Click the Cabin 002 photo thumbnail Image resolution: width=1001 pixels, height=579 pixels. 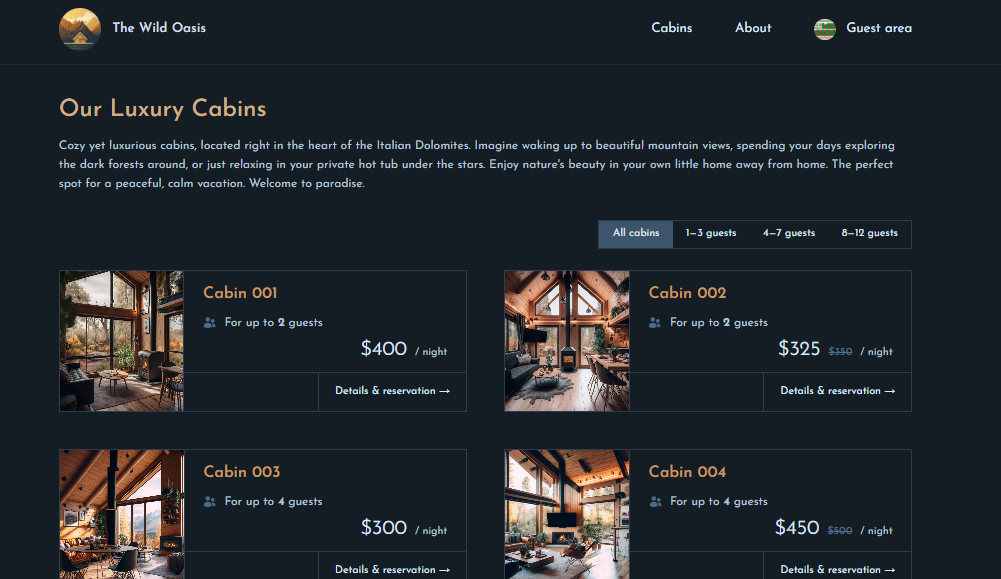567,341
